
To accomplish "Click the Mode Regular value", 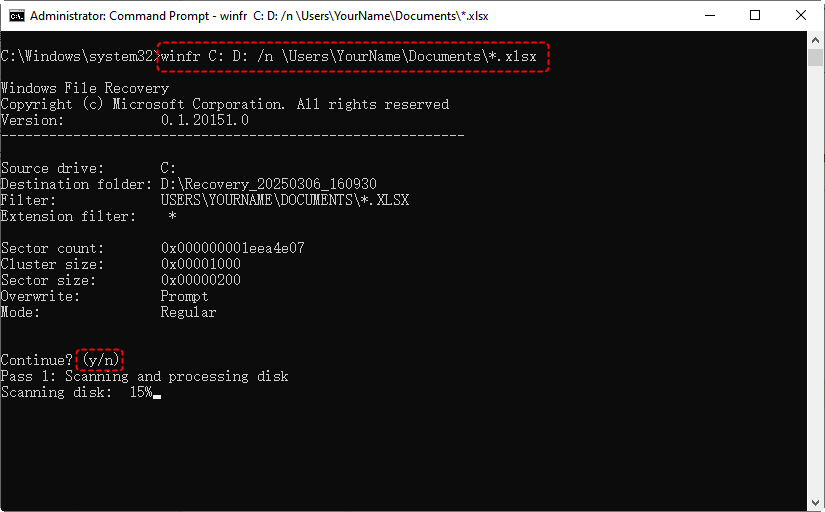I will (x=188, y=312).
